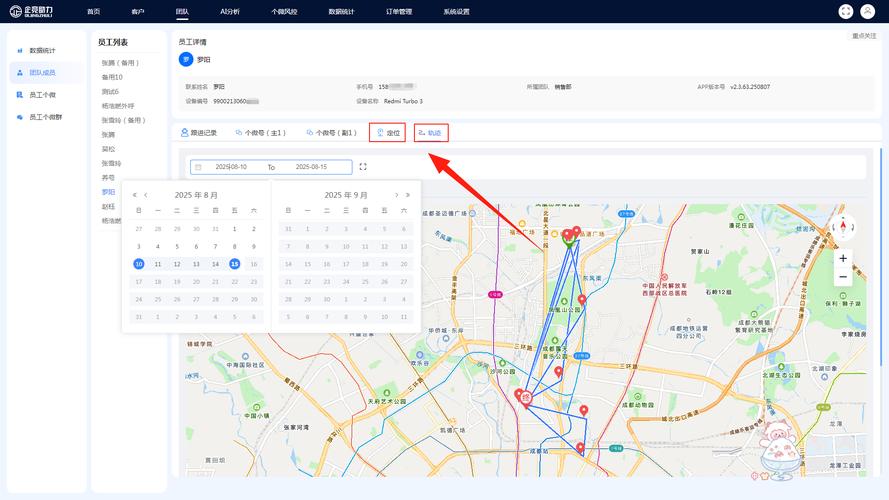Go to previous month in August calendar
The image size is (889, 500).
pos(146,195)
